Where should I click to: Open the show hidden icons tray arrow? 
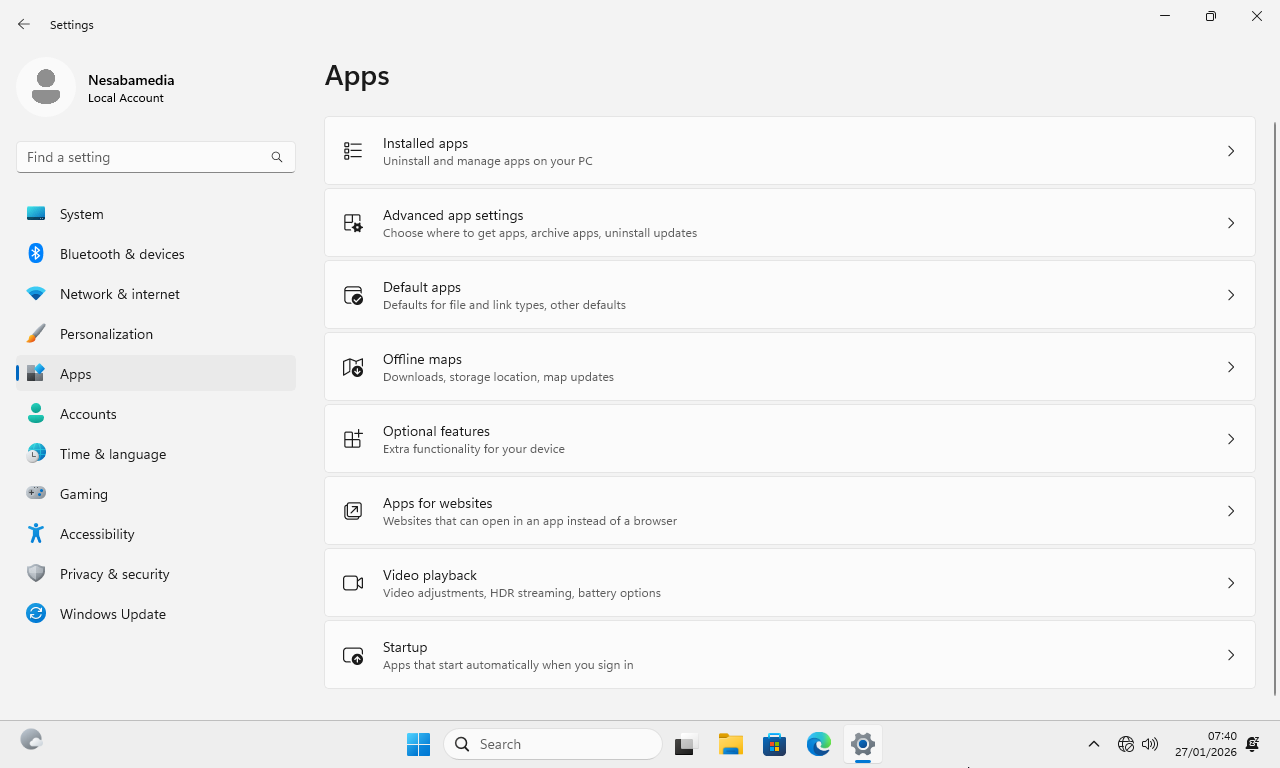point(1094,744)
